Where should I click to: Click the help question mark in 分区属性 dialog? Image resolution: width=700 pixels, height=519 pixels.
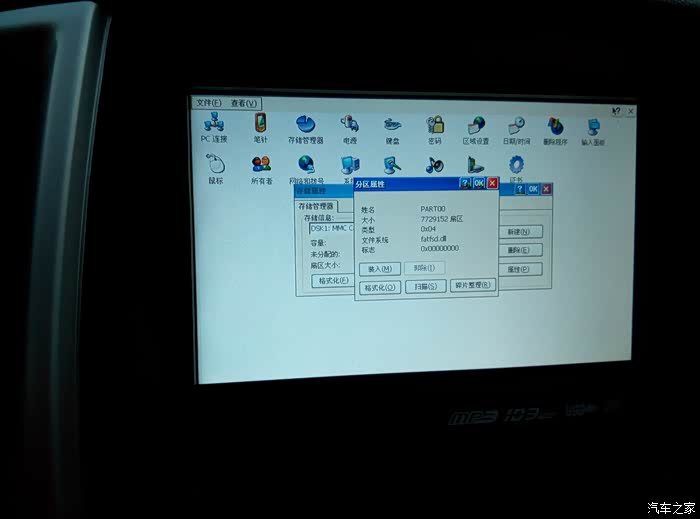(465, 183)
